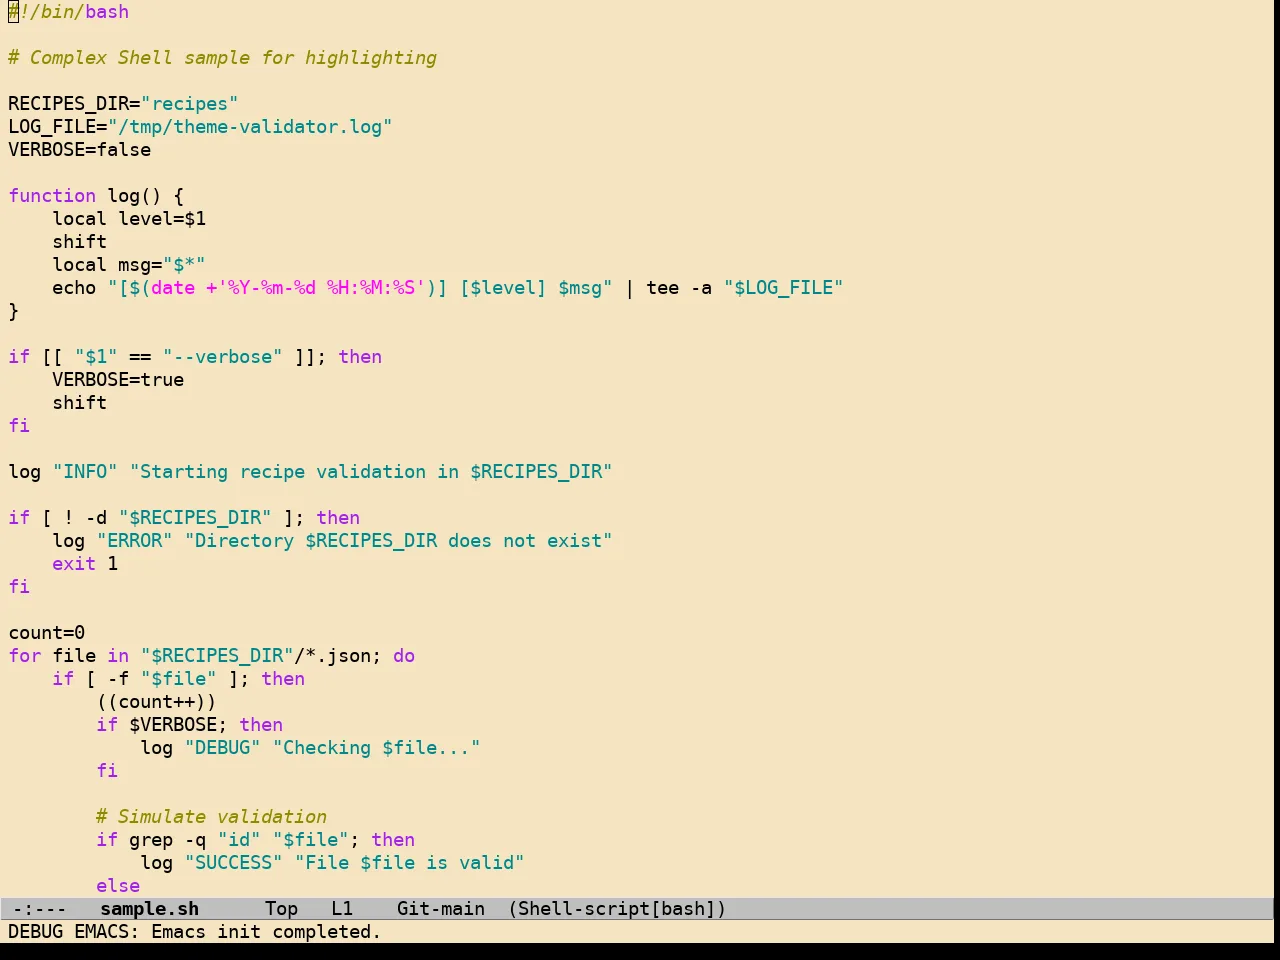Click the Shell-script[bash] major mode indicator
This screenshot has height=960, width=1280.
(x=617, y=909)
